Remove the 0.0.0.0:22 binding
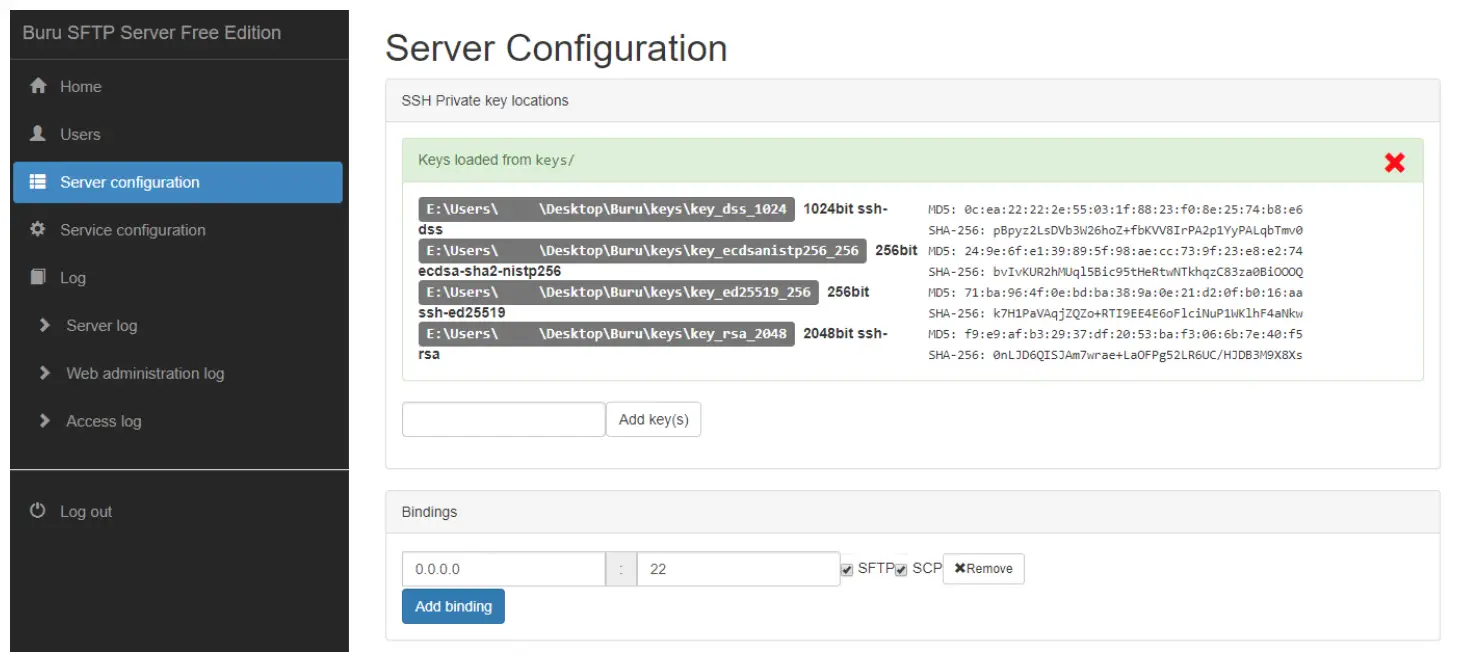 pos(983,569)
